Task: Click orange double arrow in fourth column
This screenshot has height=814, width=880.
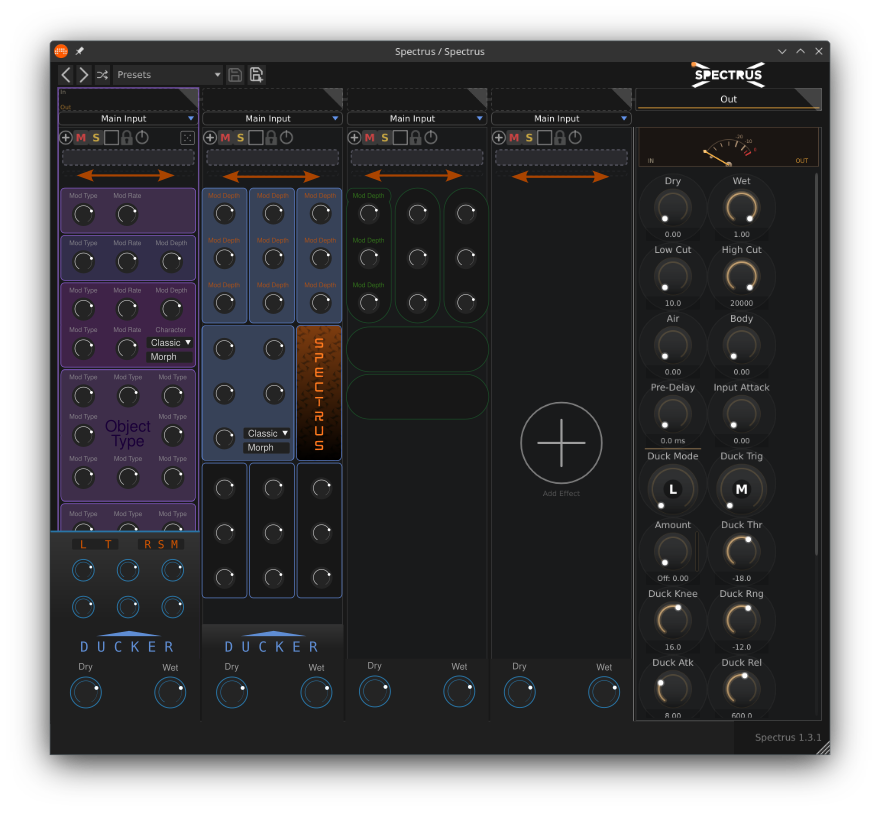Action: coord(560,177)
